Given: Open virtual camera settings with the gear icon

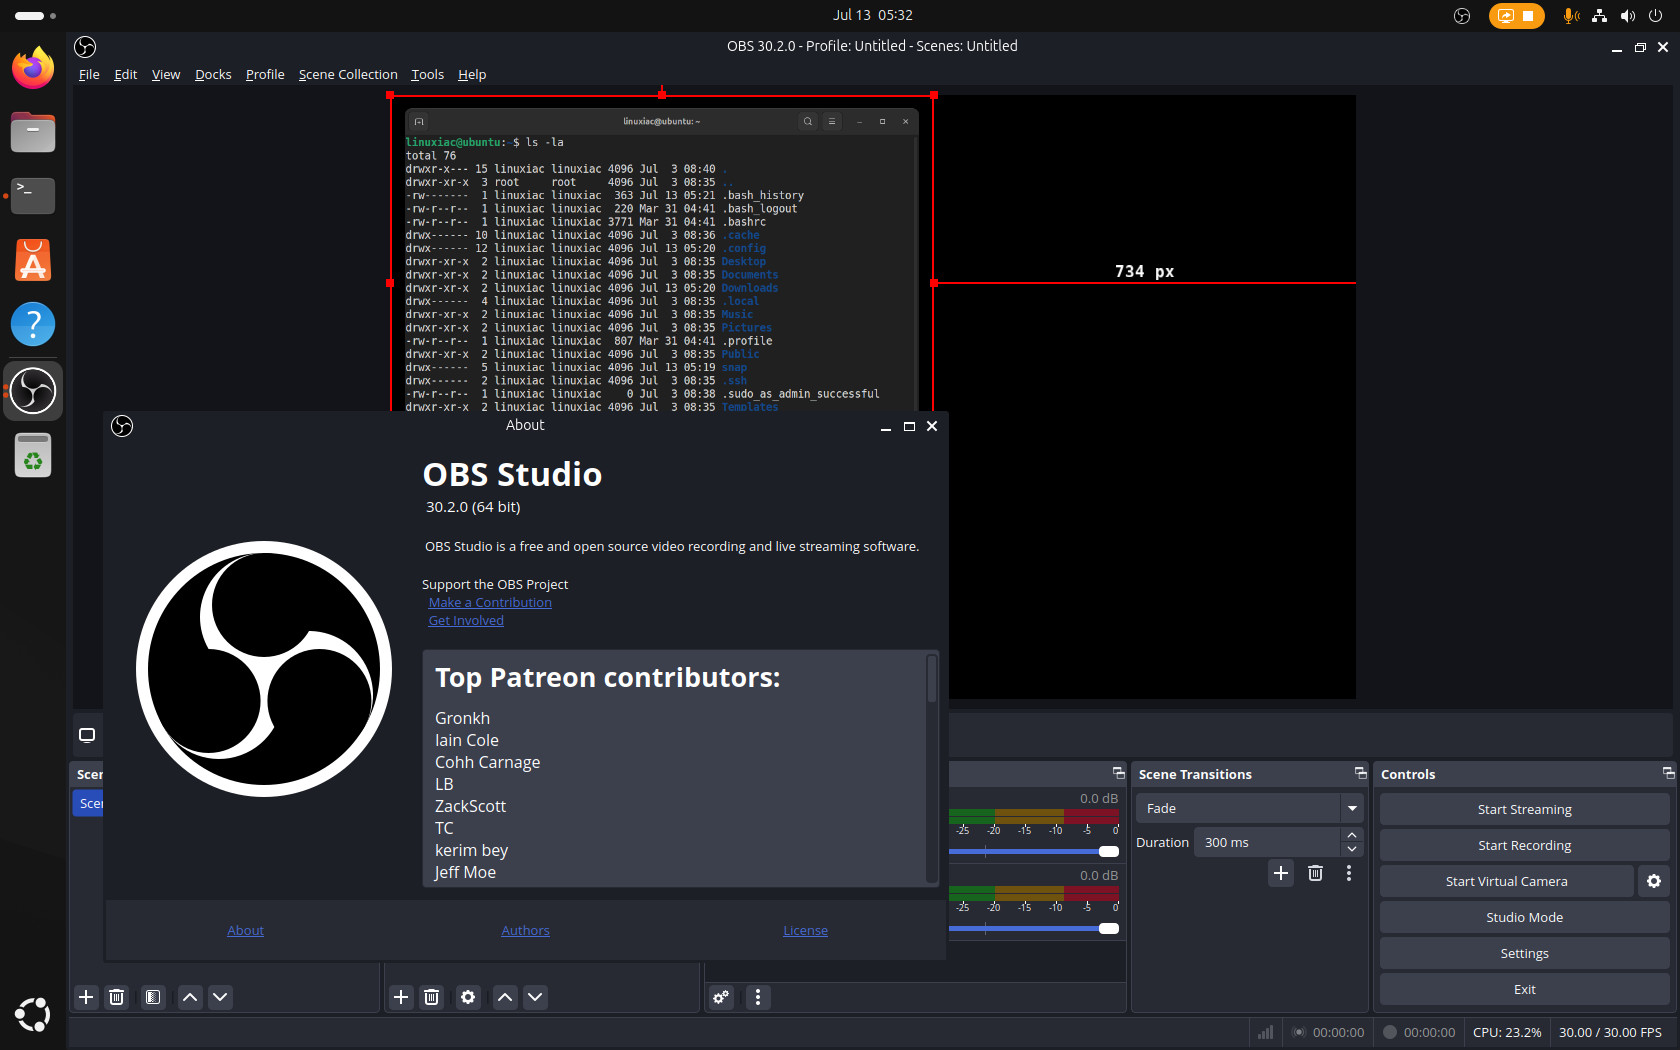Looking at the screenshot, I should [1654, 881].
